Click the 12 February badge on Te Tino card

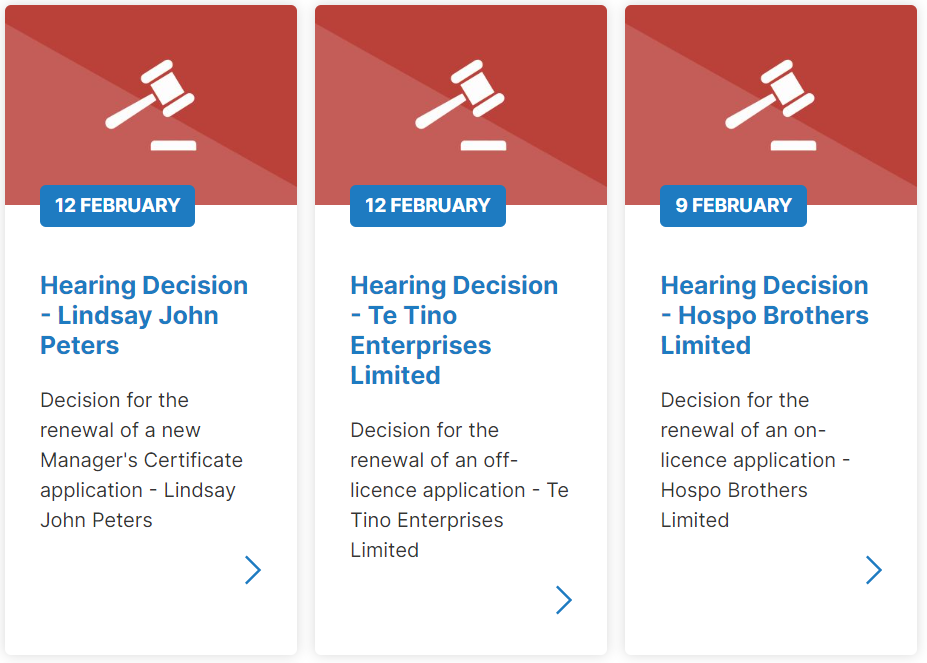pyautogui.click(x=428, y=206)
